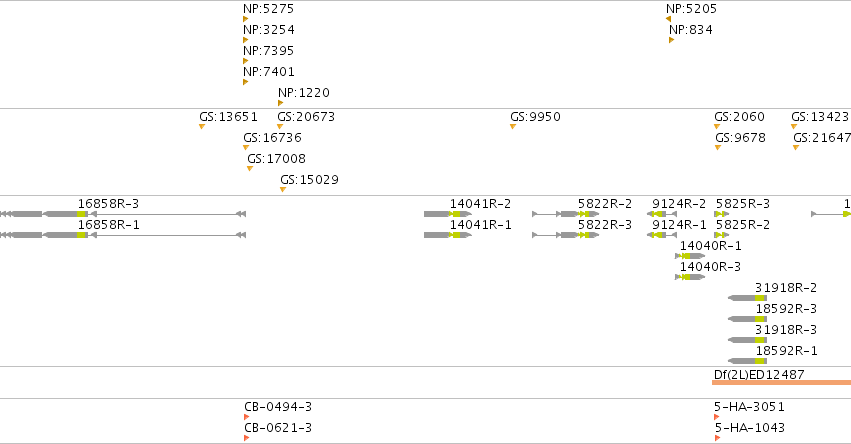Screen dimensions: 851x444
Task: Select the 14041R-1 transcript label
Action: pyautogui.click(x=480, y=225)
